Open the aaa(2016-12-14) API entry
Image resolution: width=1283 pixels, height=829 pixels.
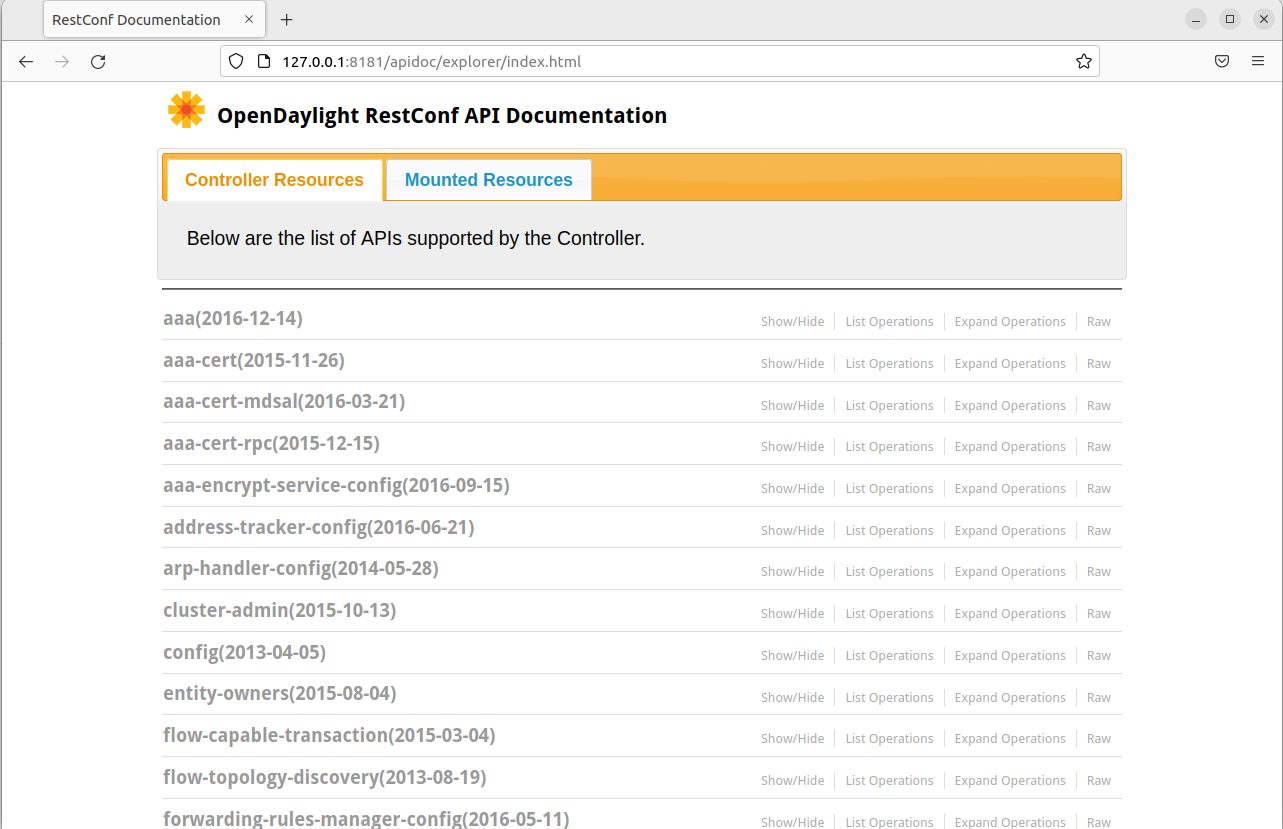point(233,319)
